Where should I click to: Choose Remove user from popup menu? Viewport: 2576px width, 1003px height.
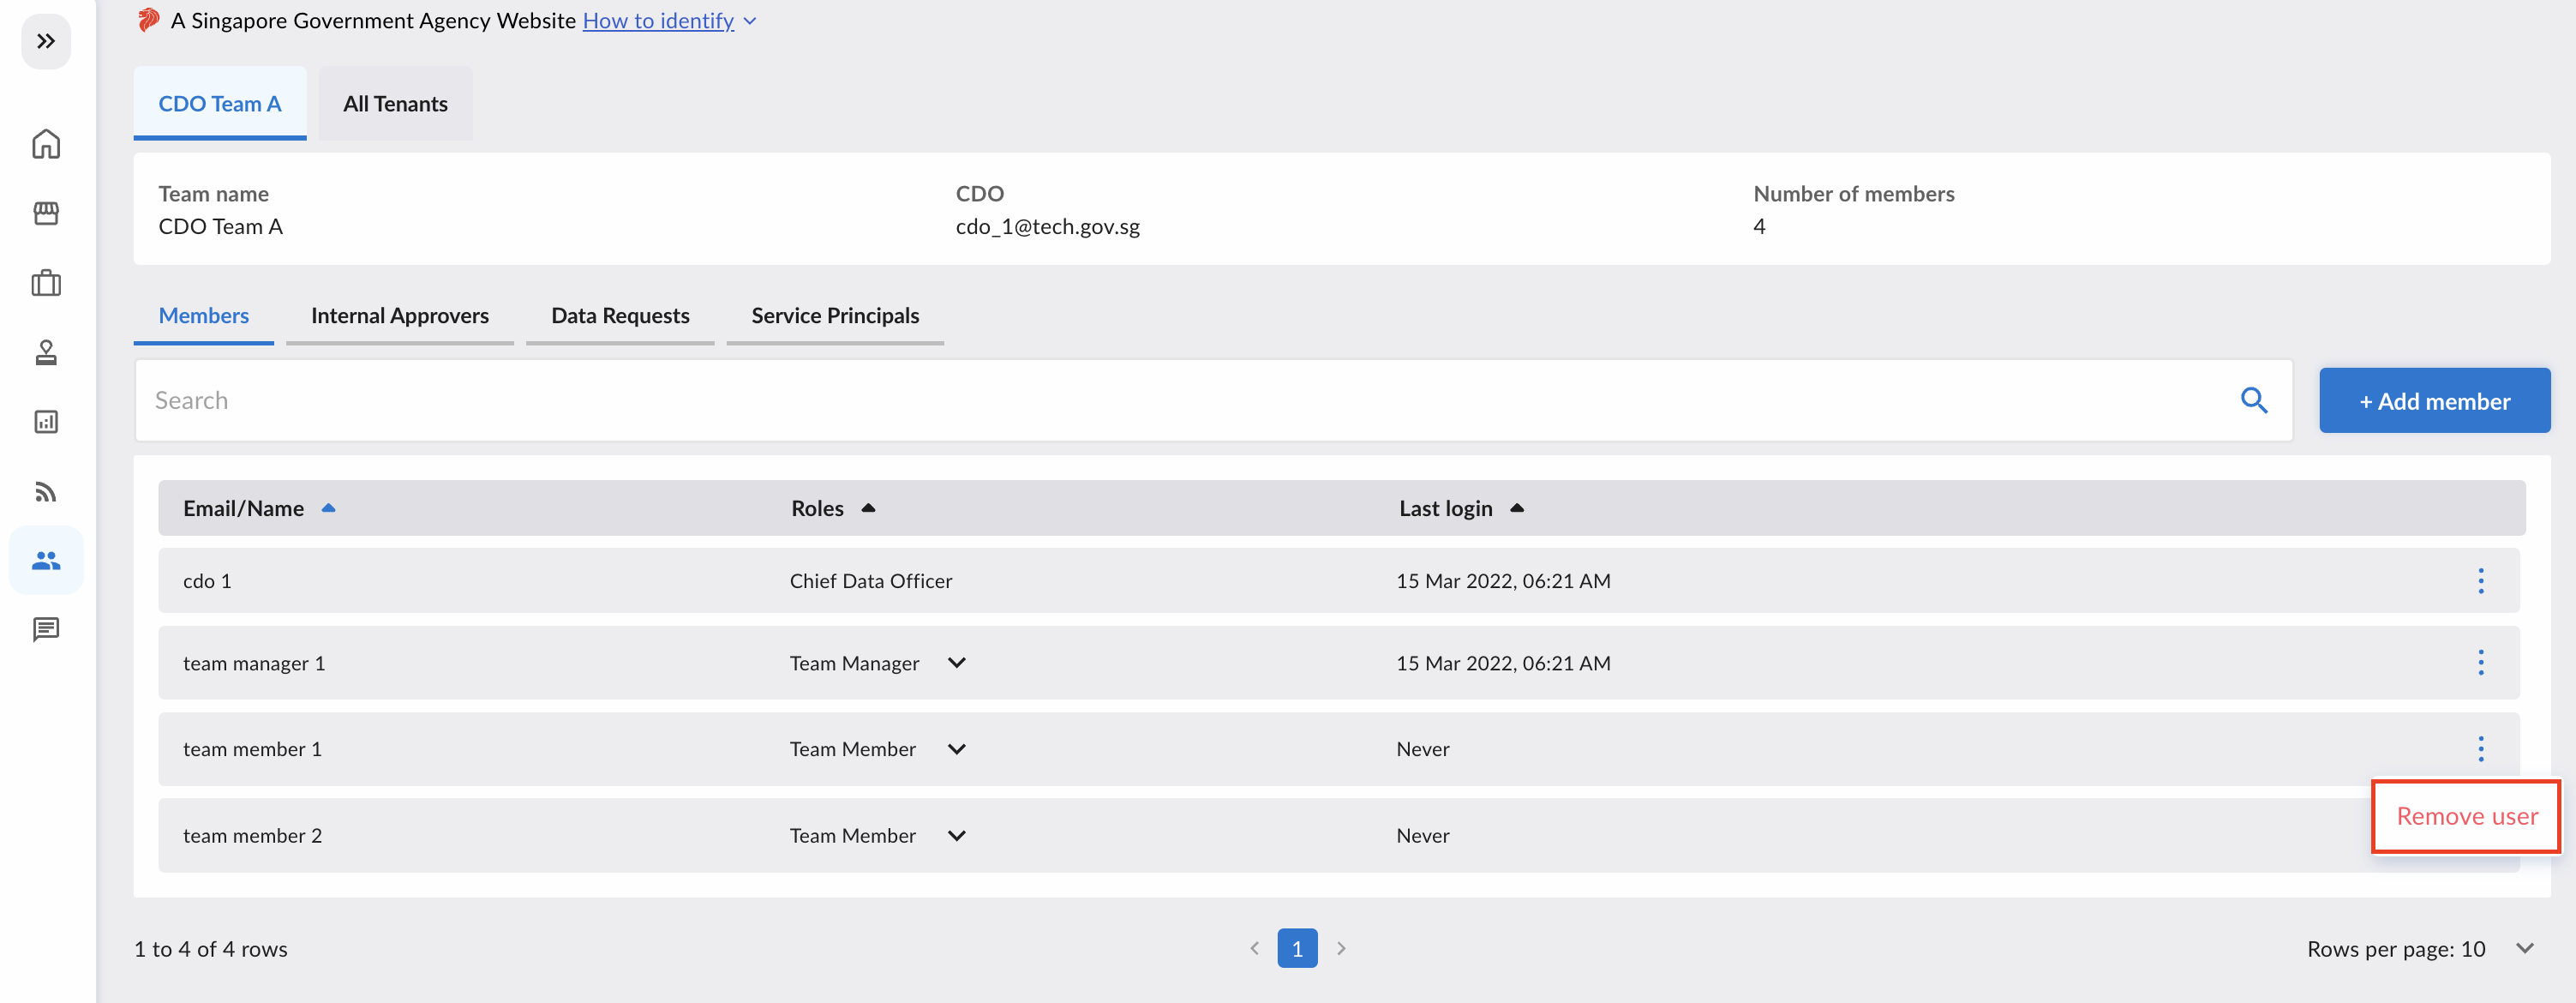coord(2466,816)
